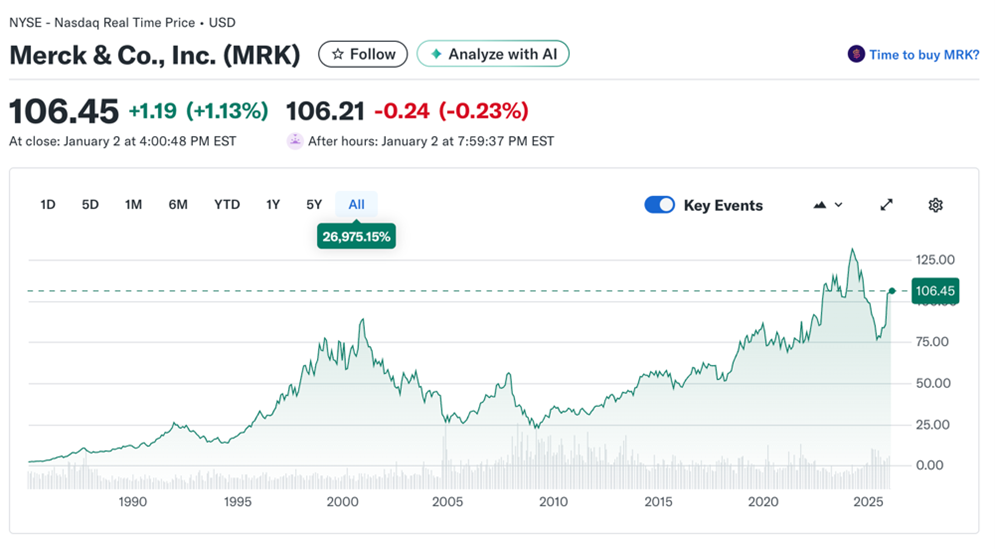Image resolution: width=995 pixels, height=549 pixels.
Task: Open full screen chart with expand arrows icon
Action: (886, 205)
